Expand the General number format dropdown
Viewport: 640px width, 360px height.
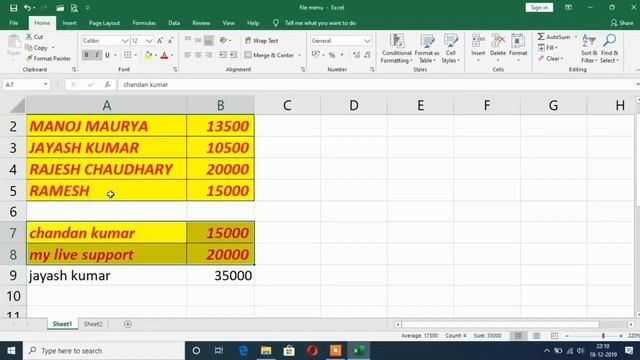pos(367,41)
